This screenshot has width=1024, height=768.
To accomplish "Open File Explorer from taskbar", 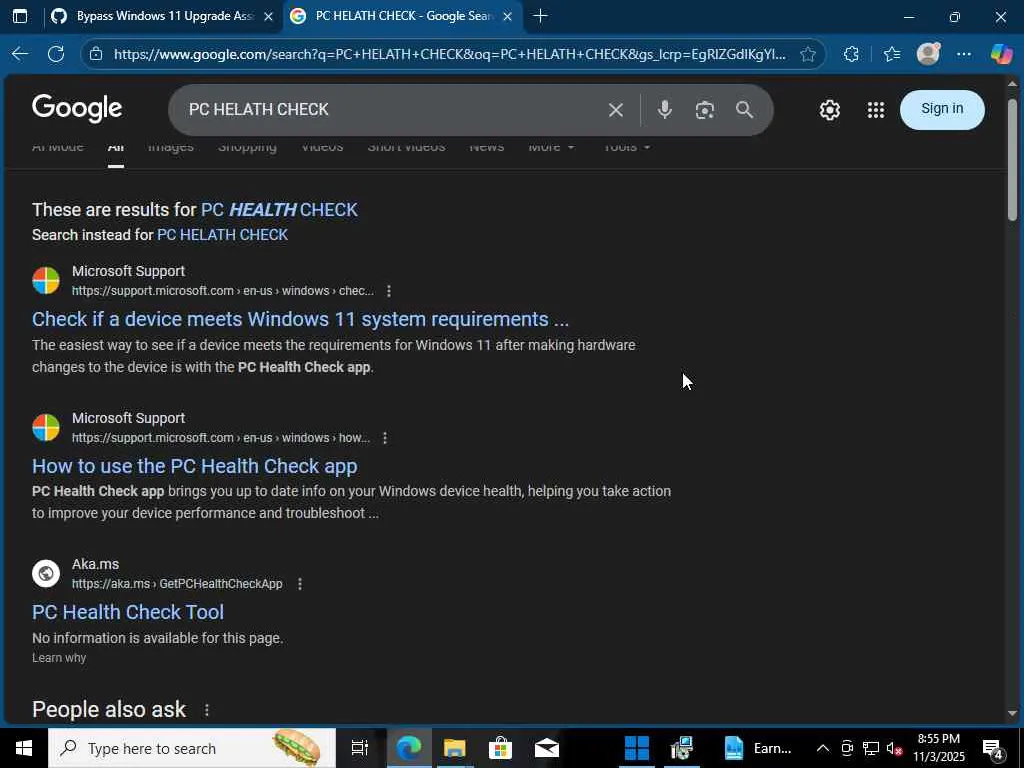I will [x=455, y=748].
